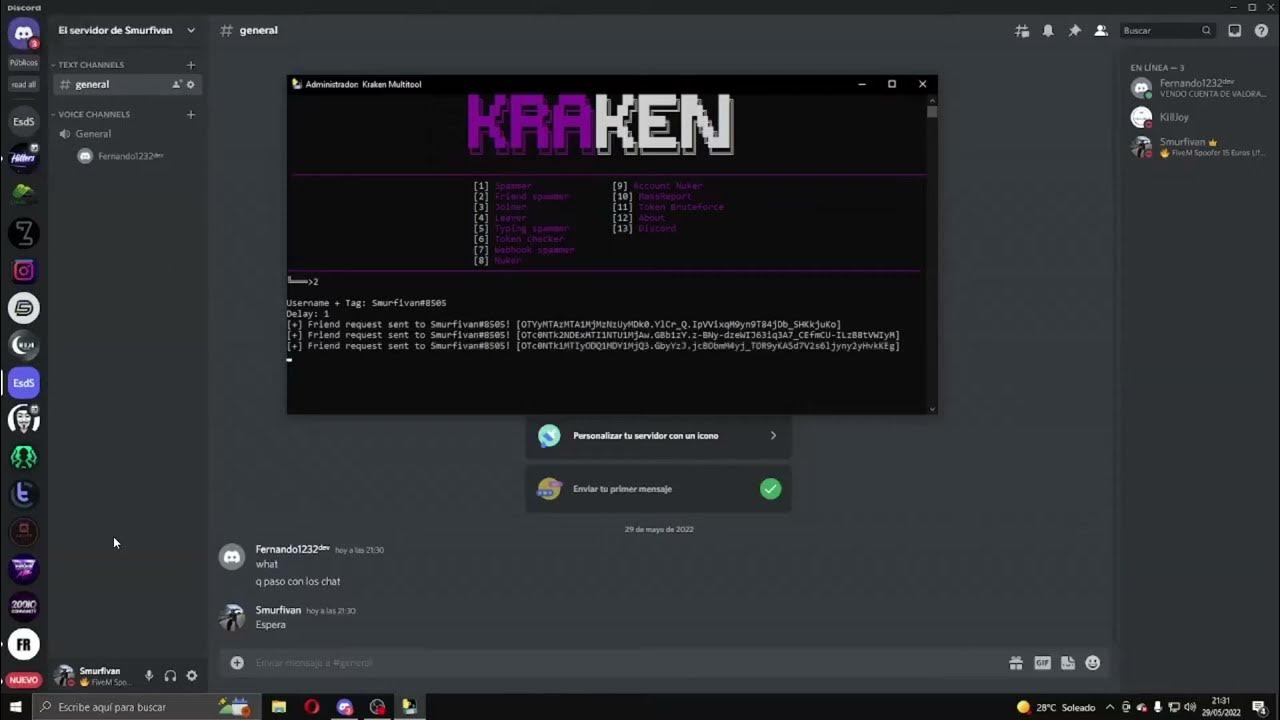The image size is (1280, 720).
Task: Open threads icon in channel header
Action: click(1022, 31)
